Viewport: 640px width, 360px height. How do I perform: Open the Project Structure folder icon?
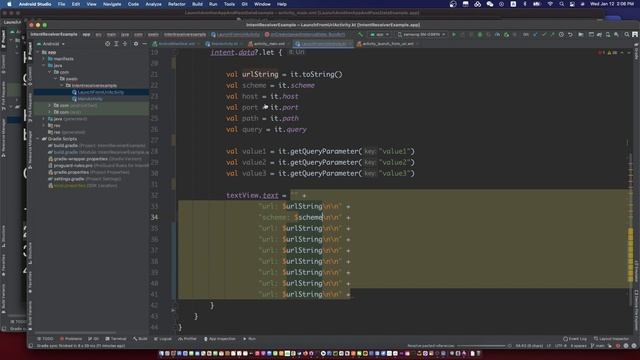click(581, 35)
